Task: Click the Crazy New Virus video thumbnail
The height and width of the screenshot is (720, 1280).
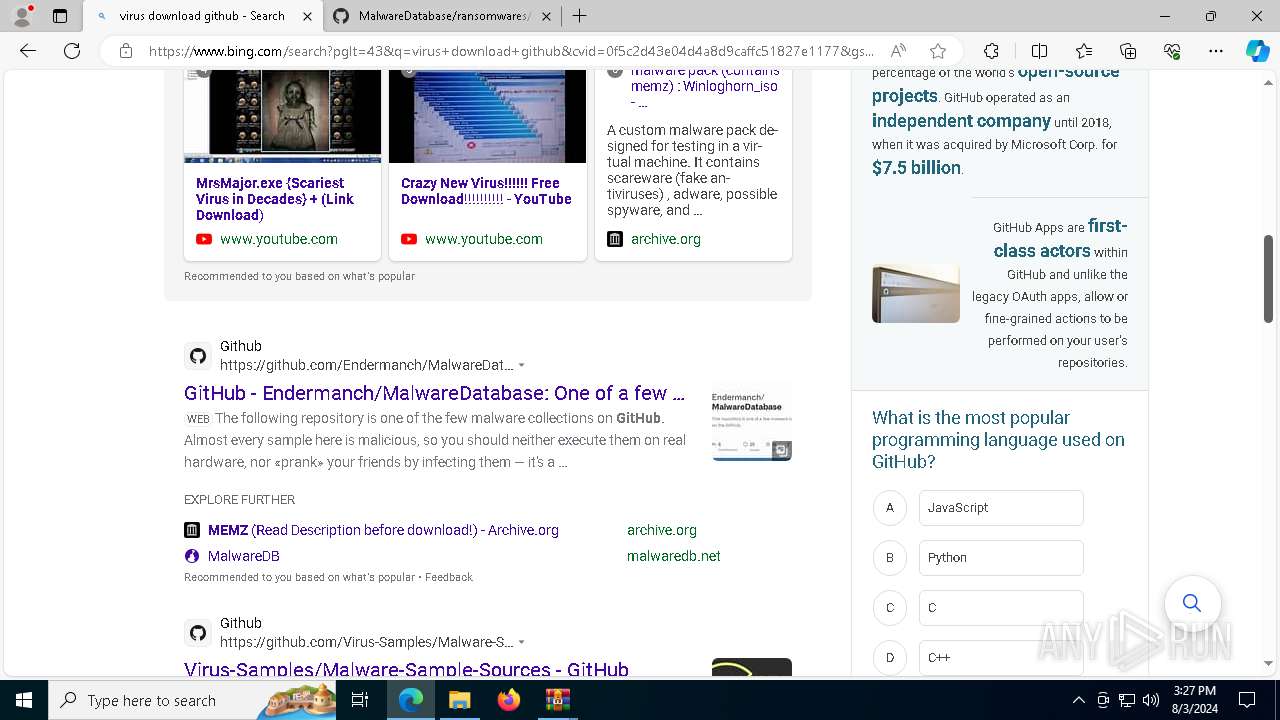Action: click(487, 116)
